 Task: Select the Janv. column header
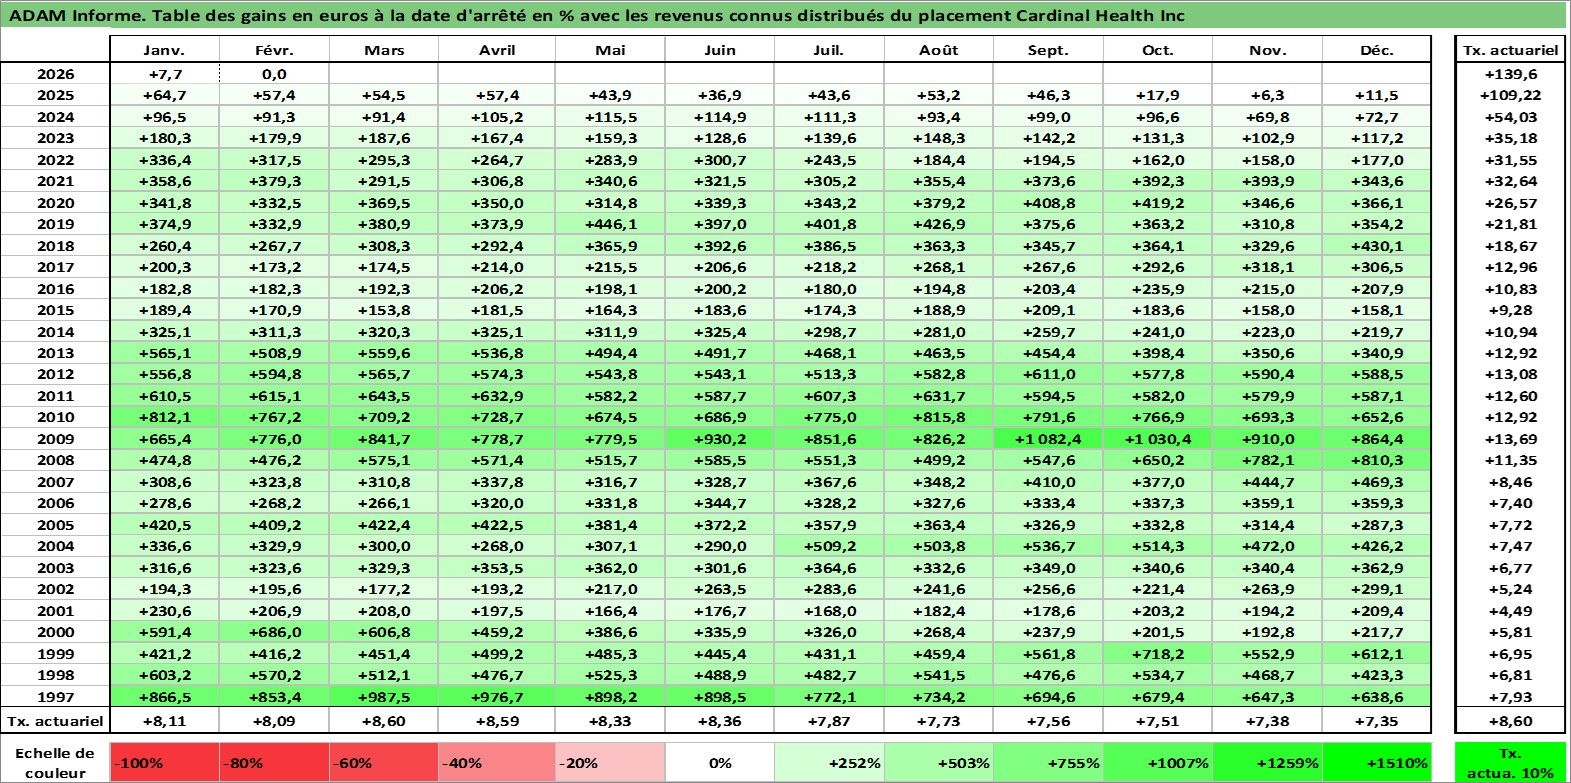click(164, 50)
